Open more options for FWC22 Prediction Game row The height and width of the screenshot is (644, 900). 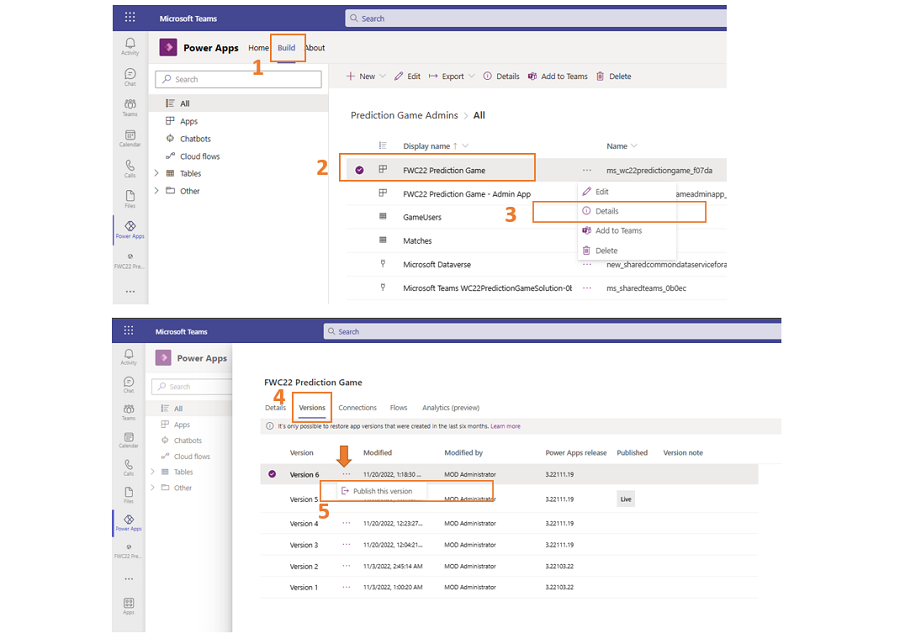pos(587,170)
